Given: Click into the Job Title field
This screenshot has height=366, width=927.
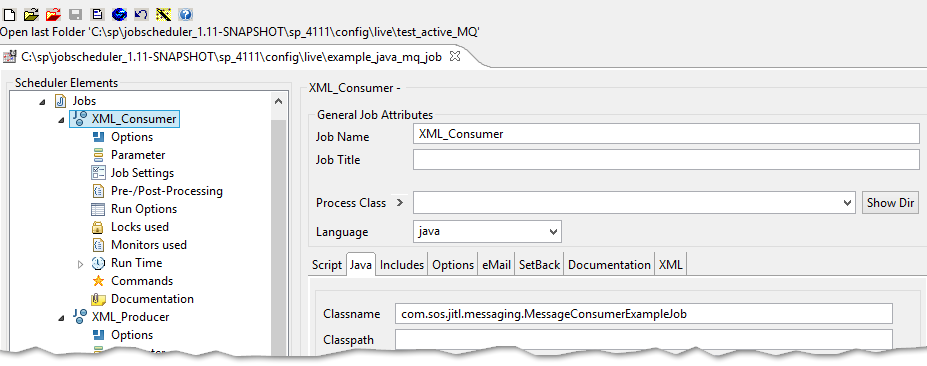Looking at the screenshot, I should (x=666, y=160).
